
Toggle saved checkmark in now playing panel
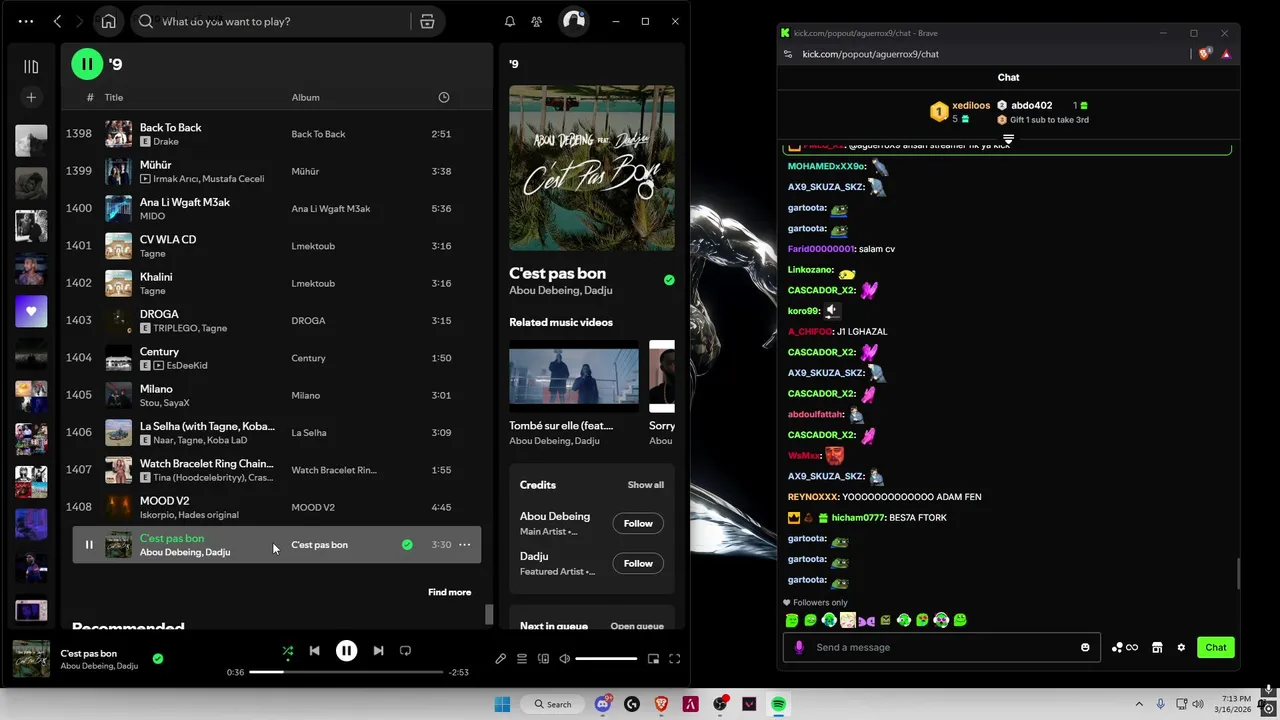pos(669,280)
